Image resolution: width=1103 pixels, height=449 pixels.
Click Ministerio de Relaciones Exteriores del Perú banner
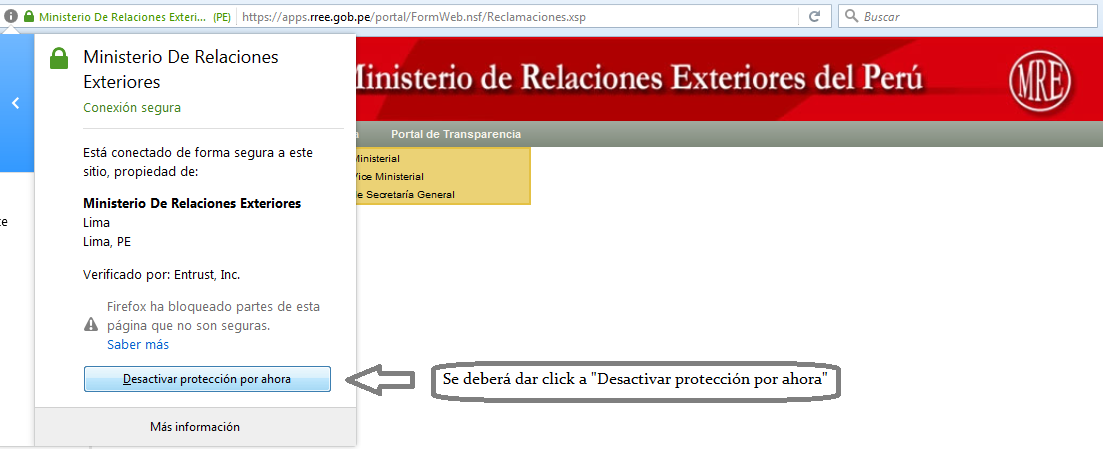[x=637, y=77]
